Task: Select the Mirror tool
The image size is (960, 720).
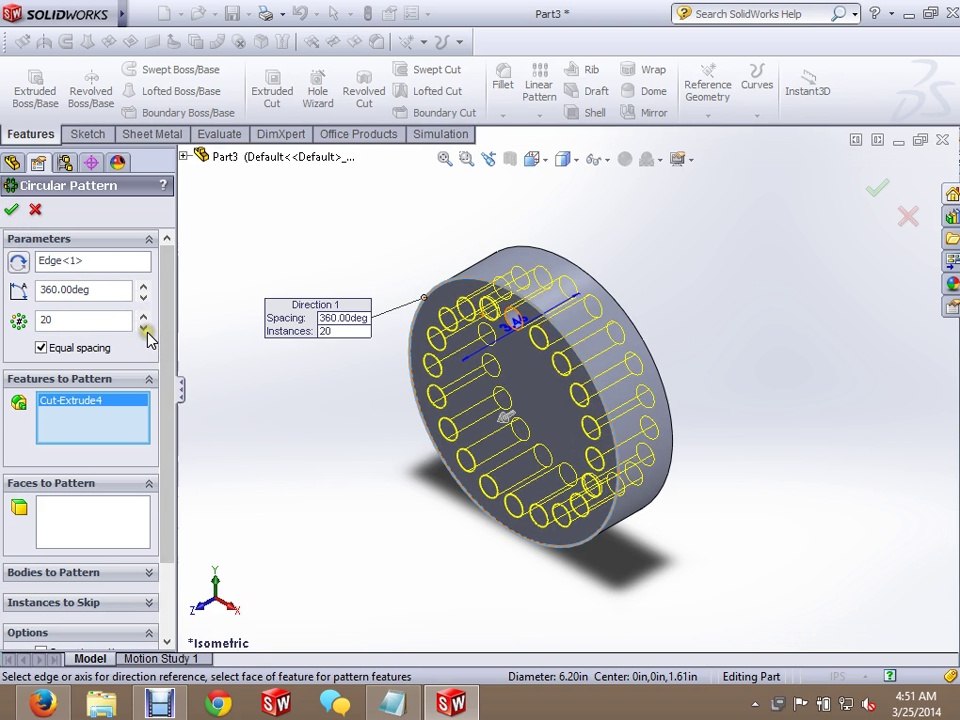Action: coord(643,113)
